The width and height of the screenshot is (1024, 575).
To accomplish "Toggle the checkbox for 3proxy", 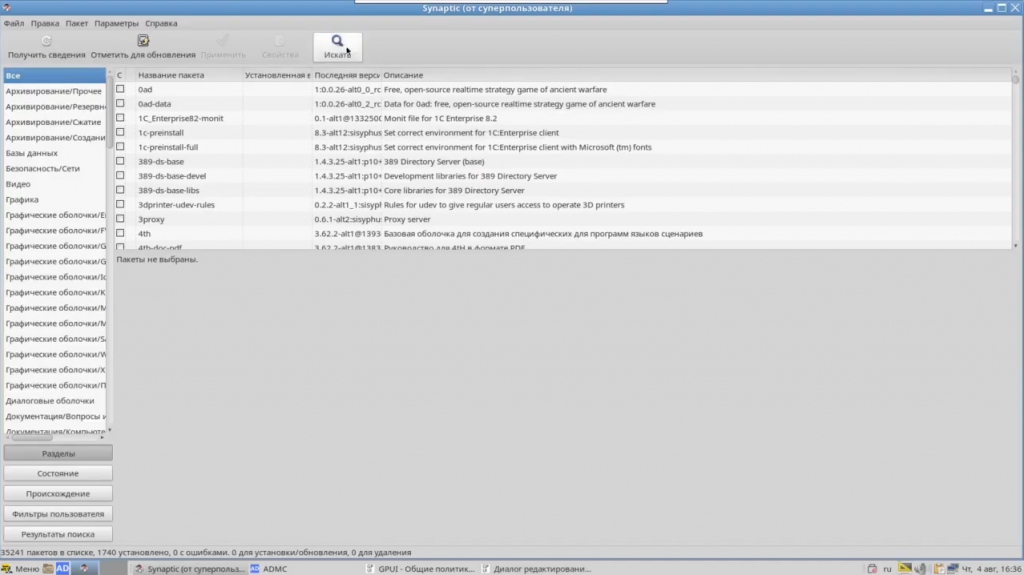I will click(x=120, y=218).
